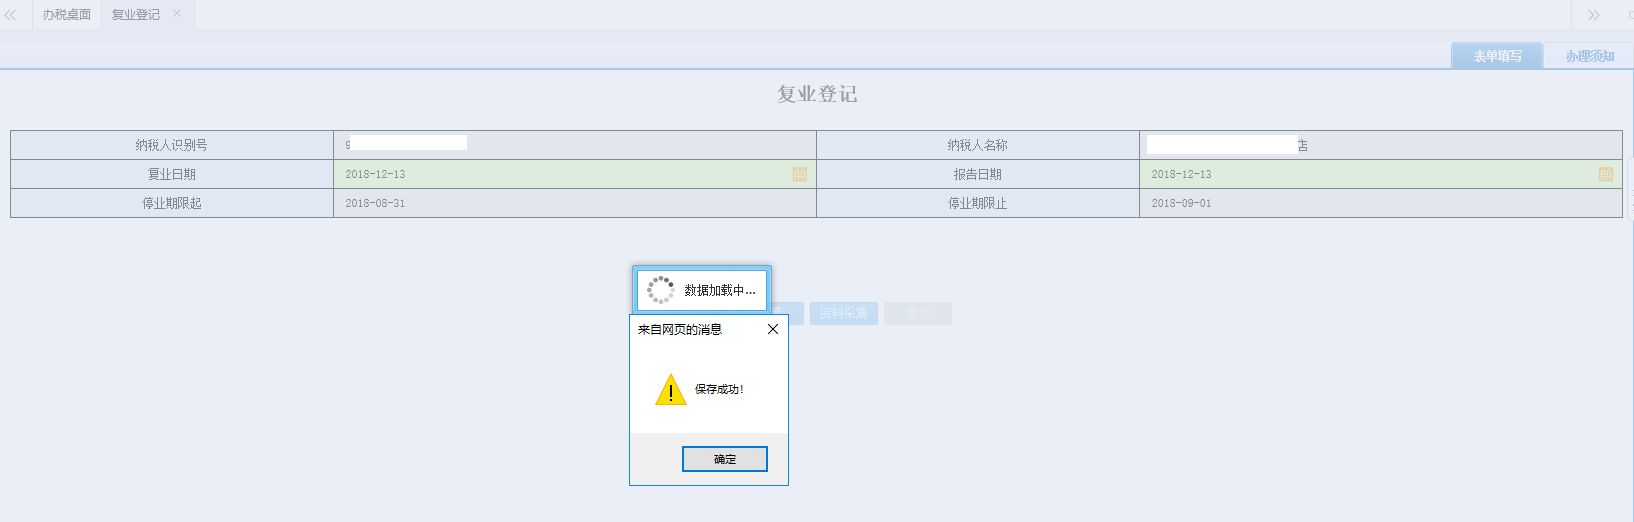Select the 复业登记 tab
The image size is (1634, 522).
tap(135, 15)
